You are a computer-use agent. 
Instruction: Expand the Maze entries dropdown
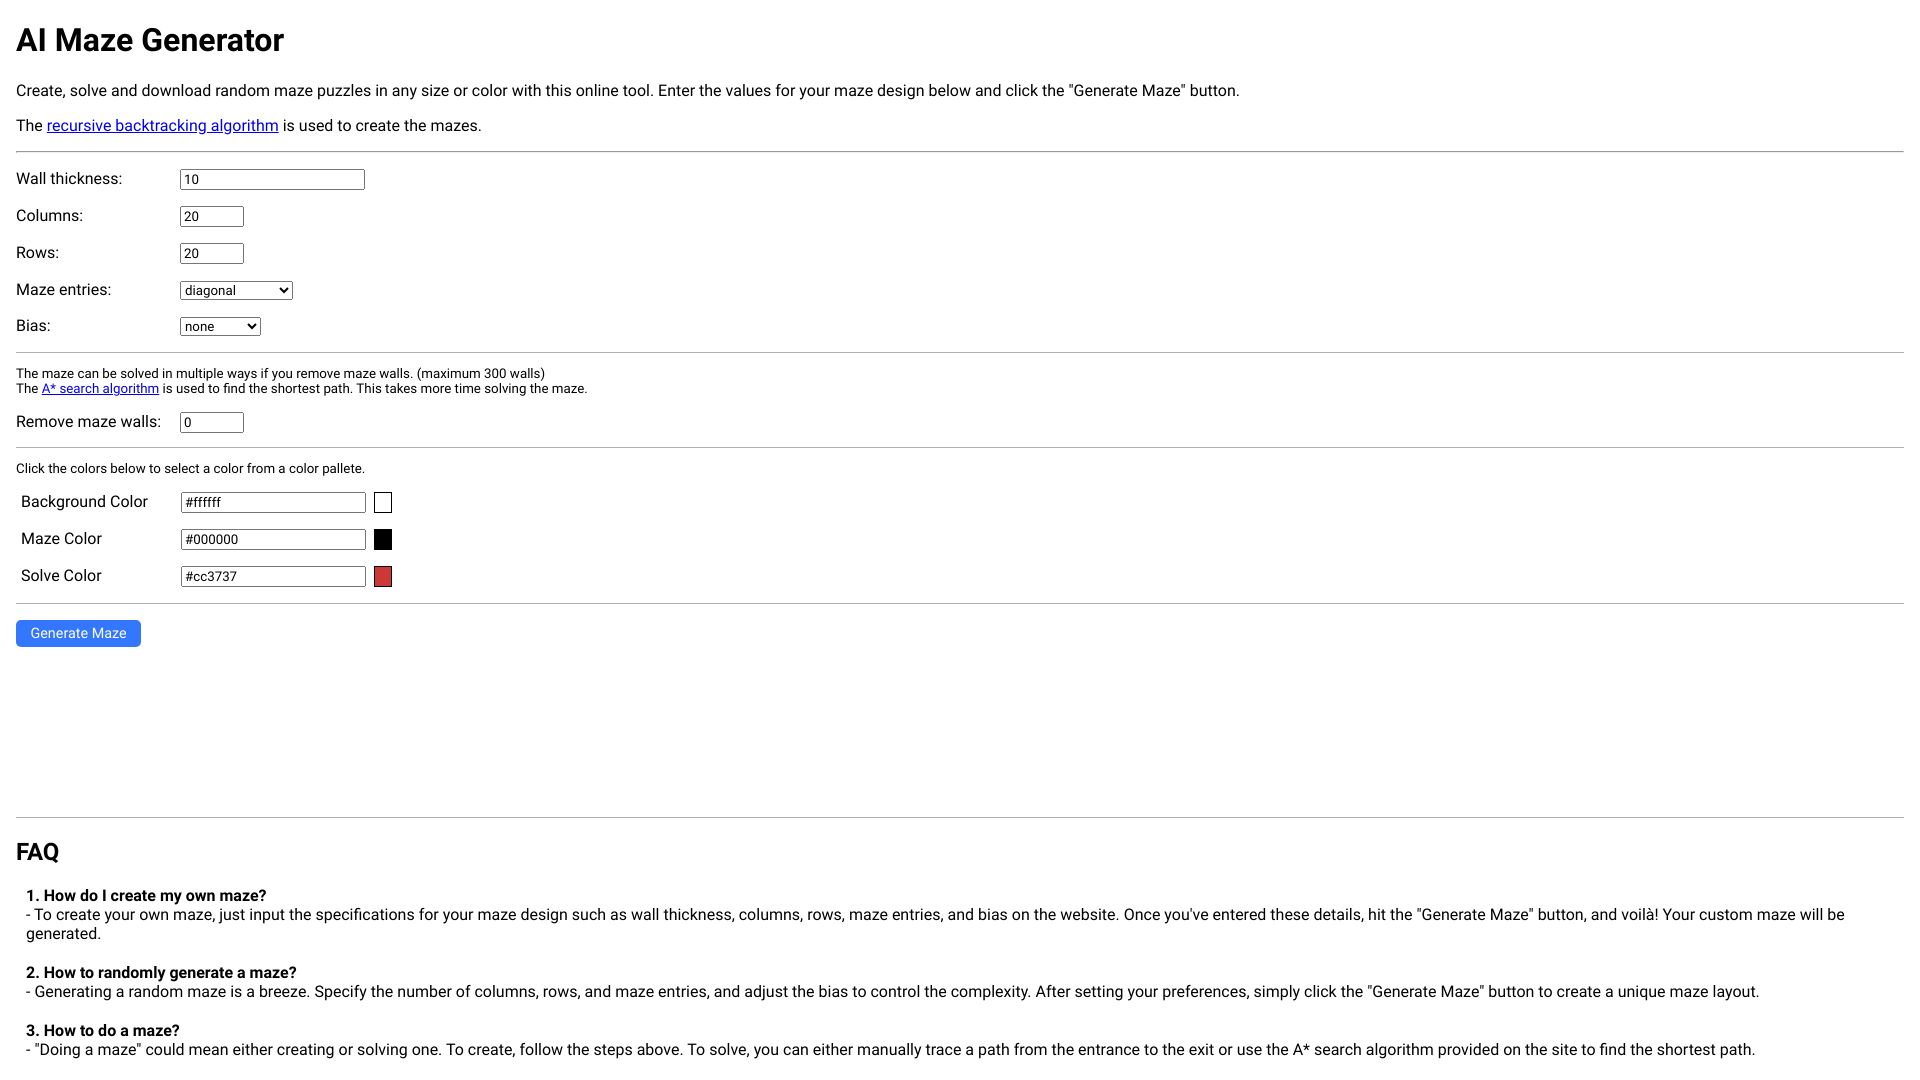coord(236,291)
